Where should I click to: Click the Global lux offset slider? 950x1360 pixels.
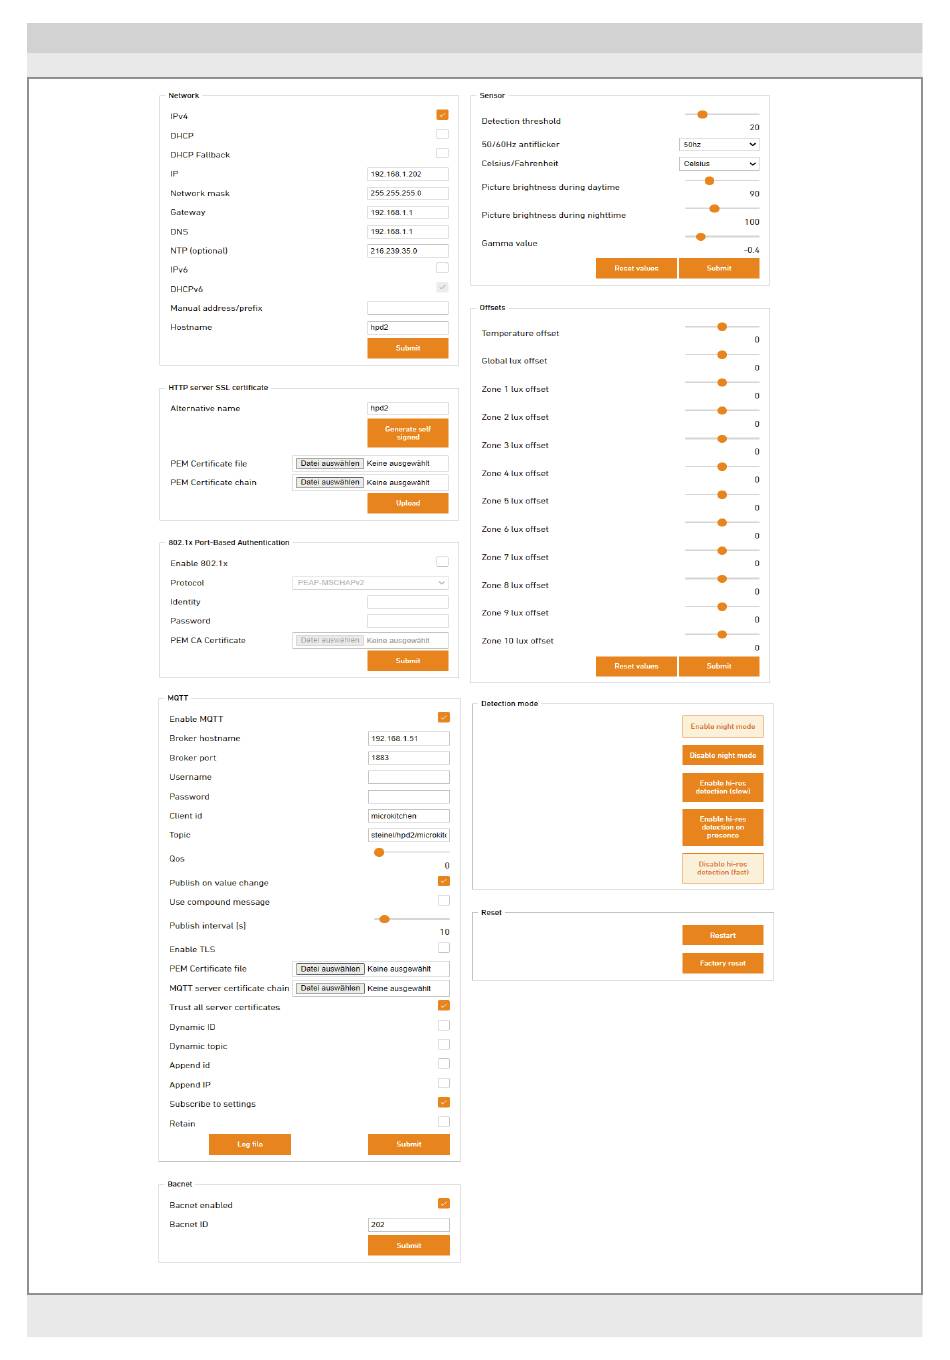[x=722, y=355]
